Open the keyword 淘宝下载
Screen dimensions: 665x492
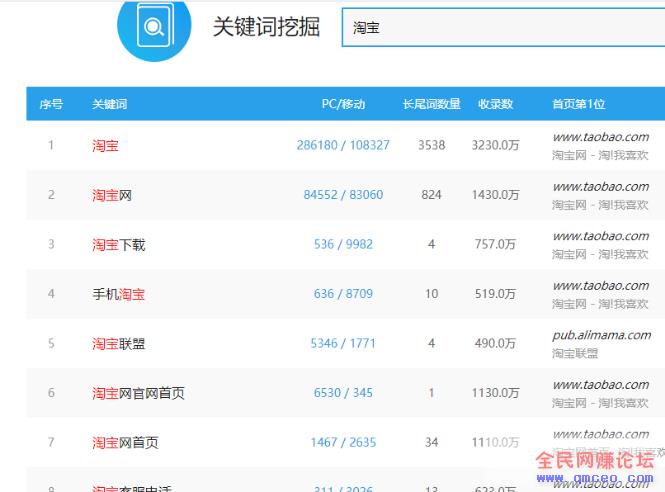(x=118, y=245)
